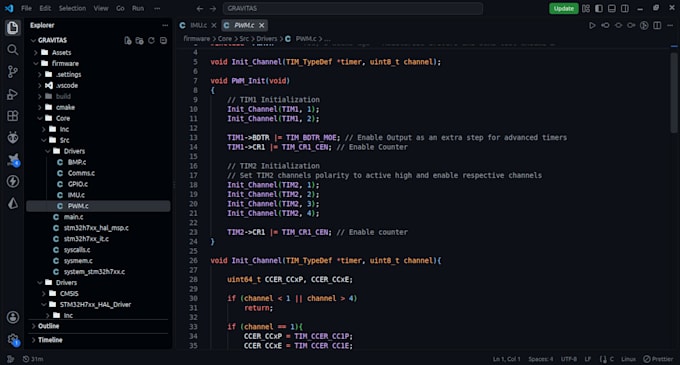Open the overflow menu after Run
The image size is (680, 365).
click(157, 8)
